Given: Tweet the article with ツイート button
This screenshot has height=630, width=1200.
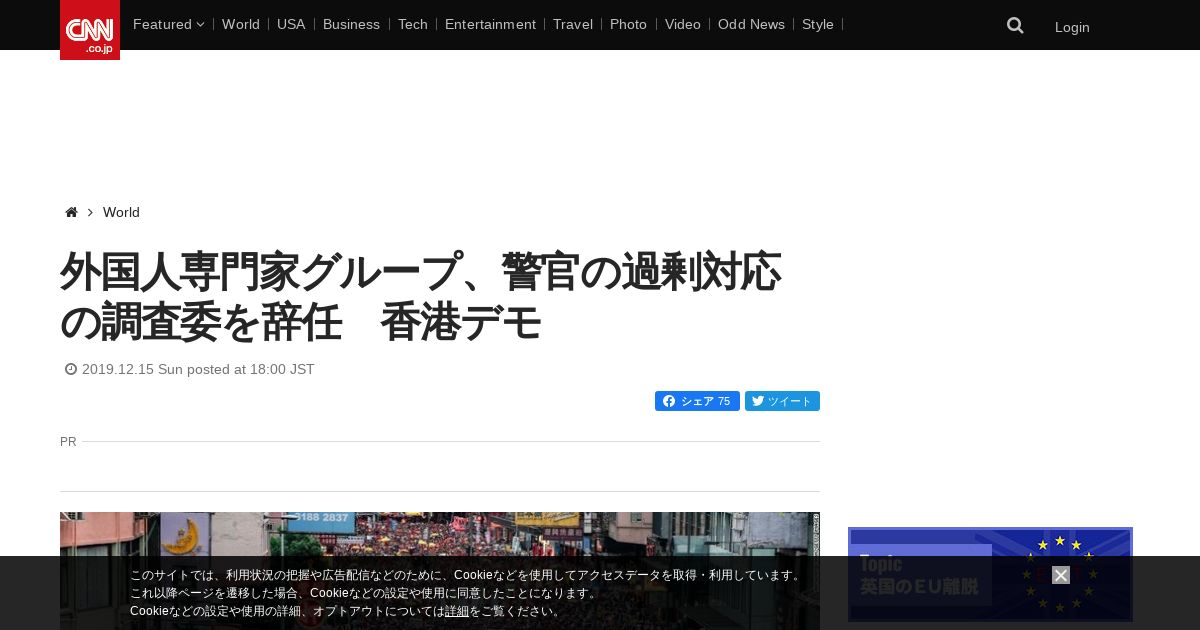Looking at the screenshot, I should point(782,401).
